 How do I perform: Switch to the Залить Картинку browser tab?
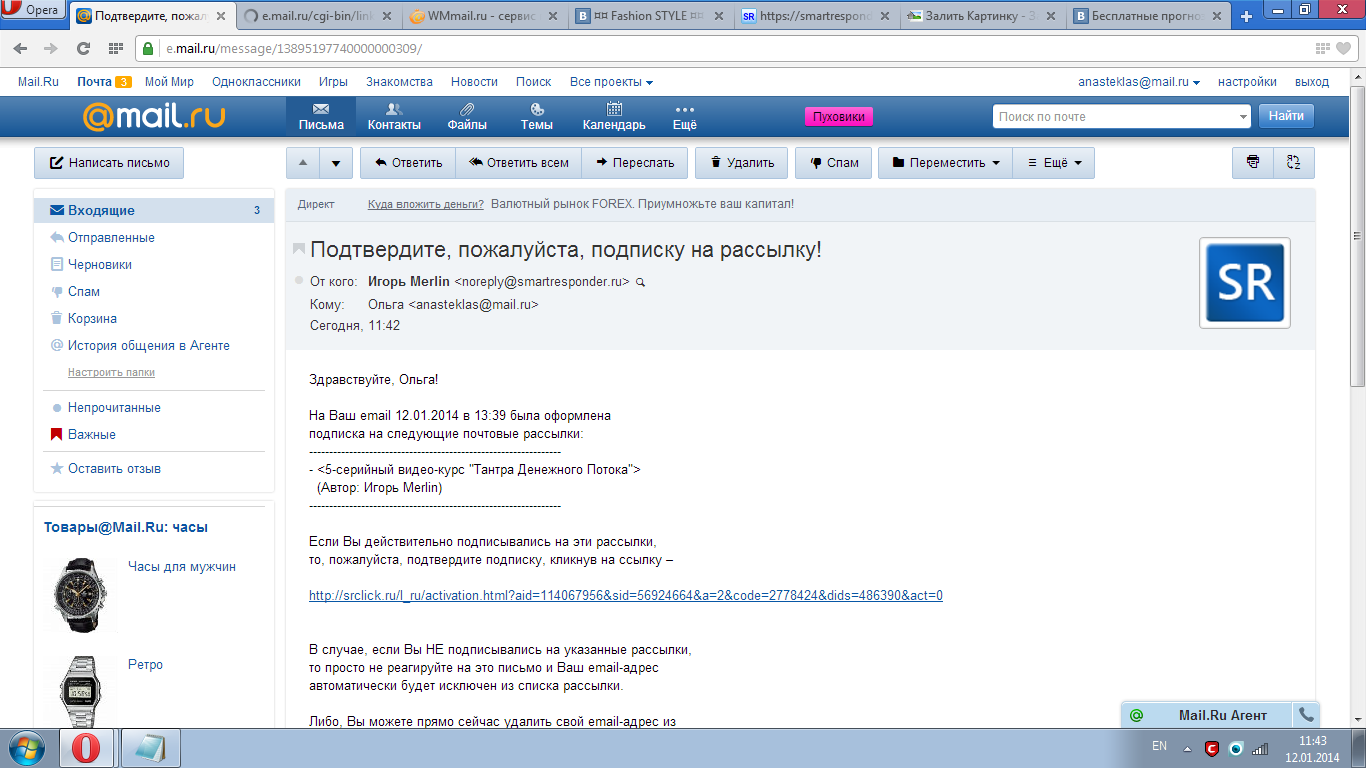pos(982,17)
